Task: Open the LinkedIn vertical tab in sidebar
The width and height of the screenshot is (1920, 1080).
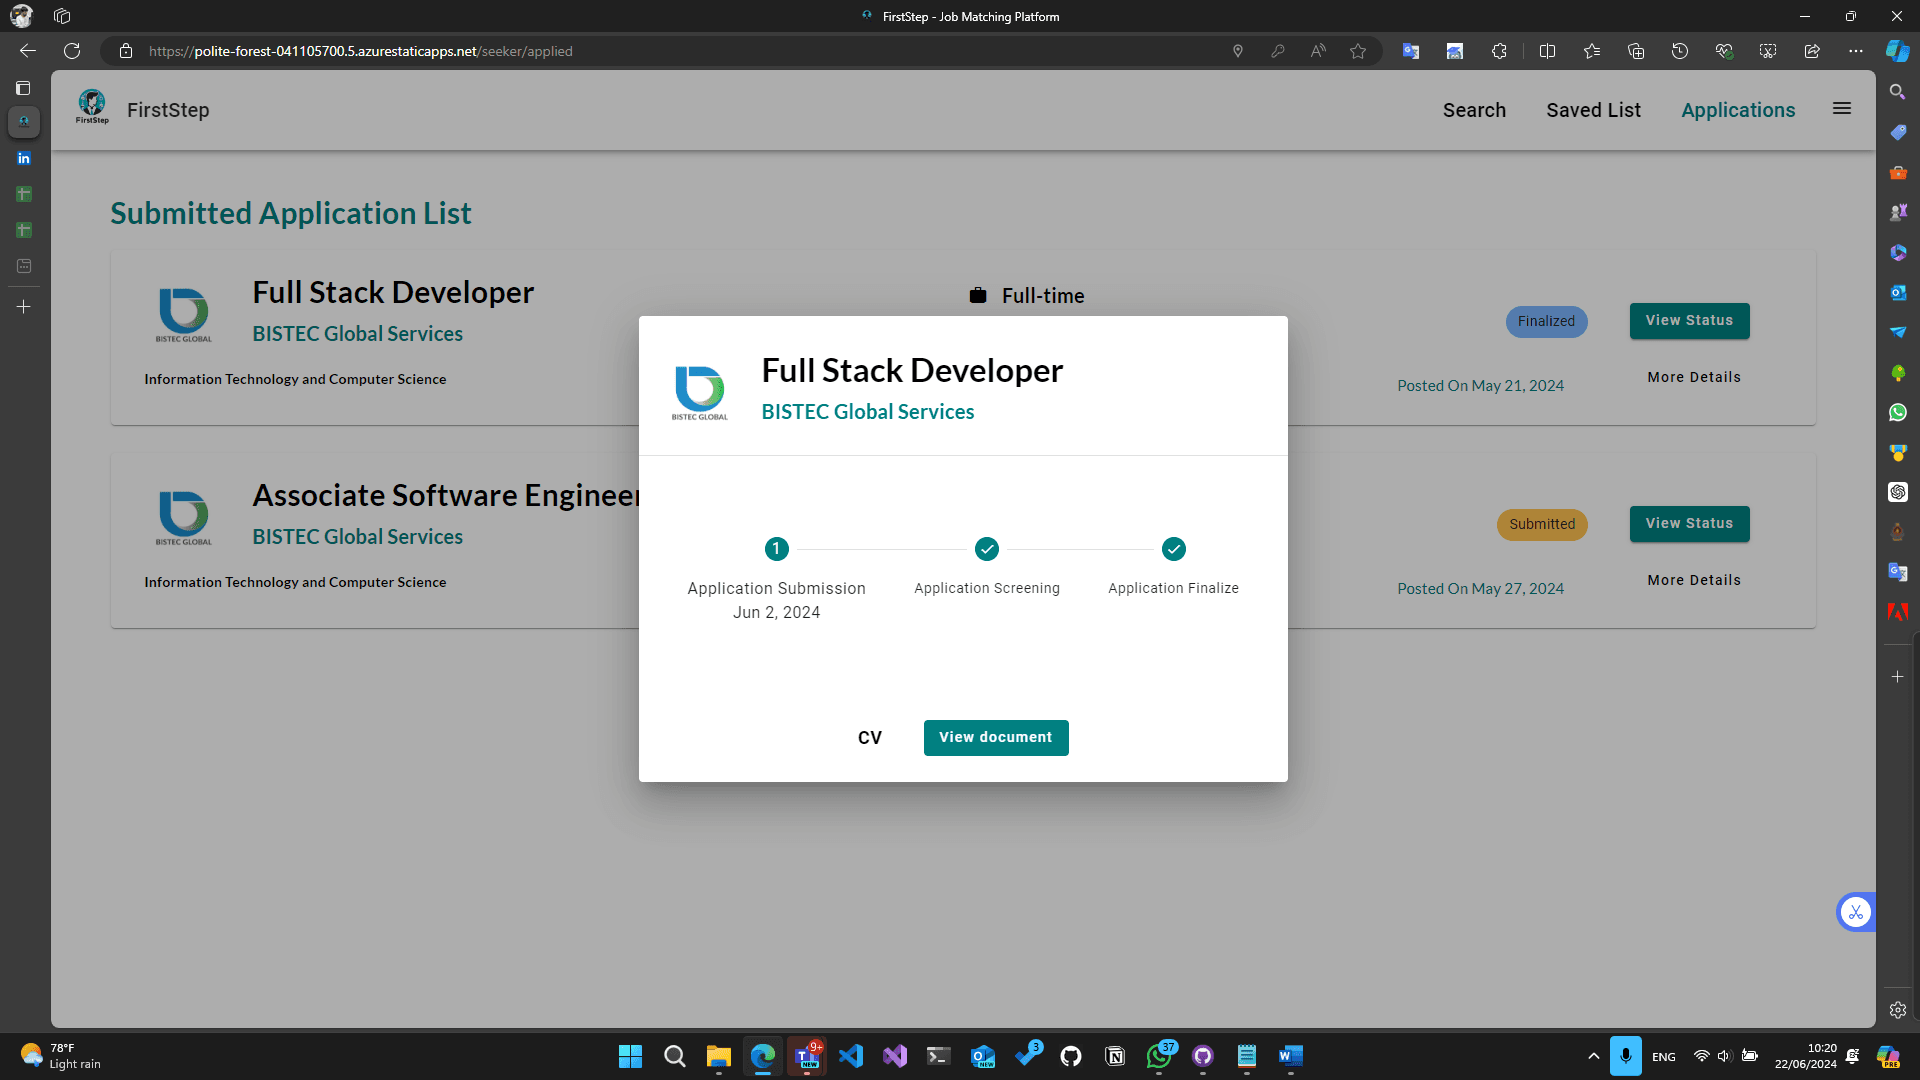Action: (23, 158)
